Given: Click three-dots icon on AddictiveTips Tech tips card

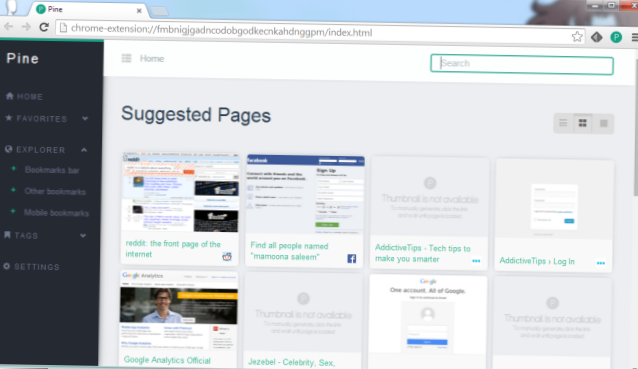Looking at the screenshot, I should tap(476, 261).
